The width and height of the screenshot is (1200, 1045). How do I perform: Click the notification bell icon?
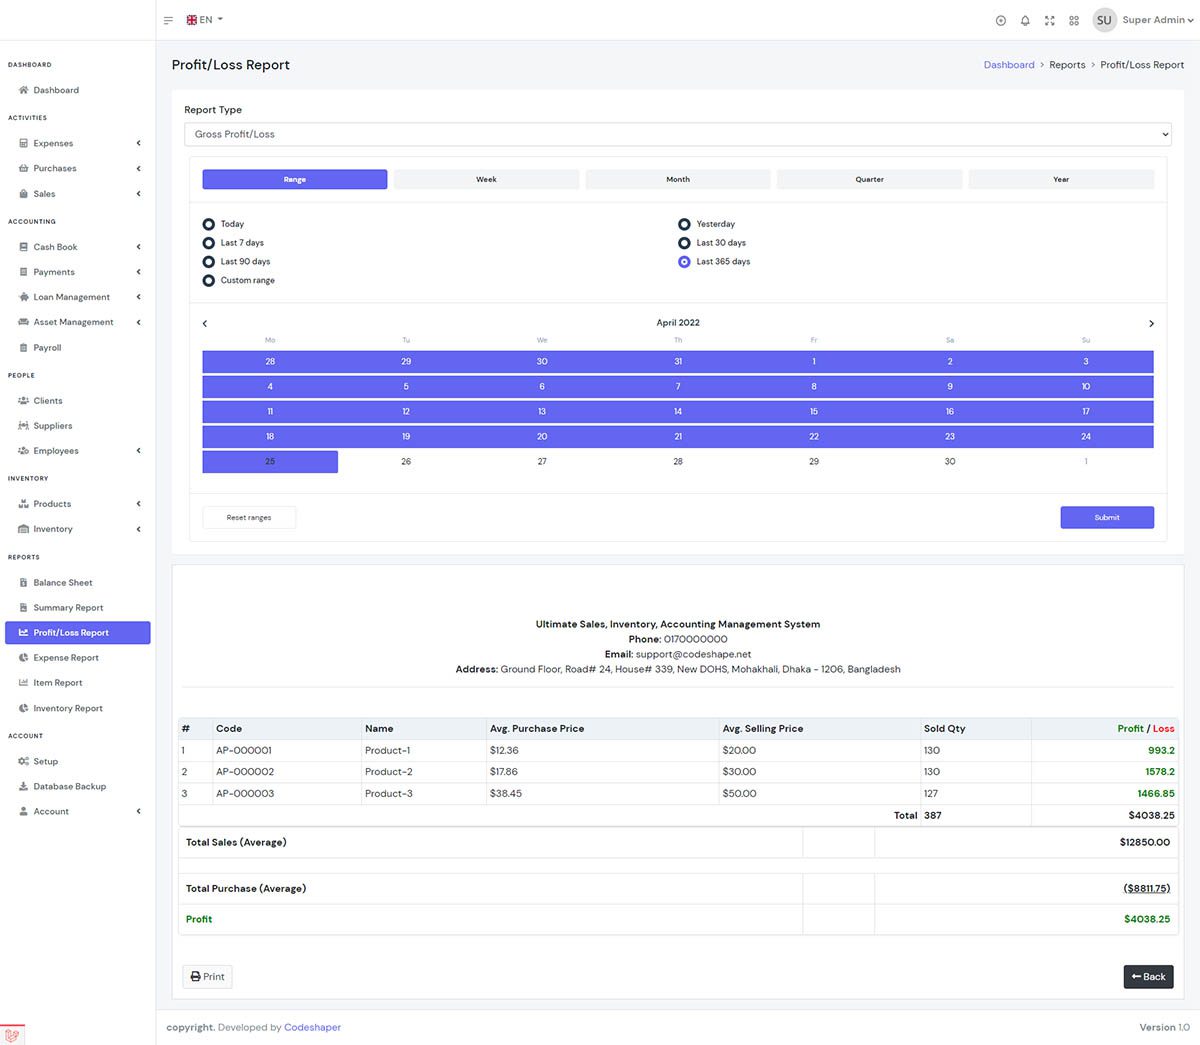pyautogui.click(x=1025, y=20)
